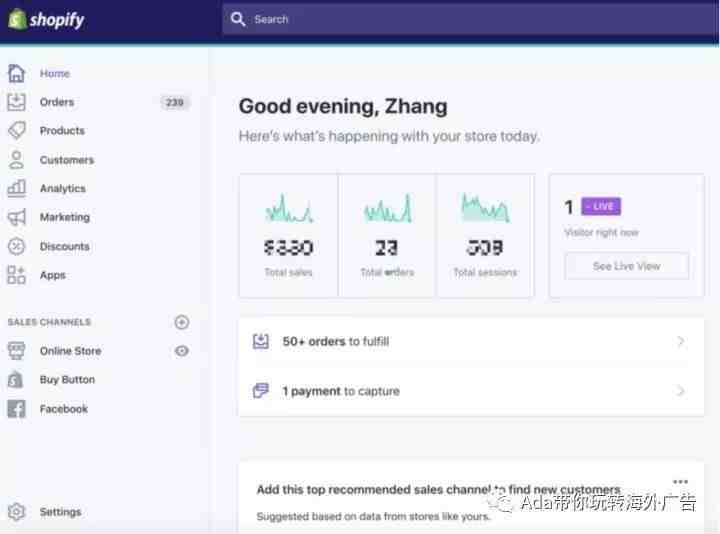Click the SALES CHANNELS heading

pos(49,322)
